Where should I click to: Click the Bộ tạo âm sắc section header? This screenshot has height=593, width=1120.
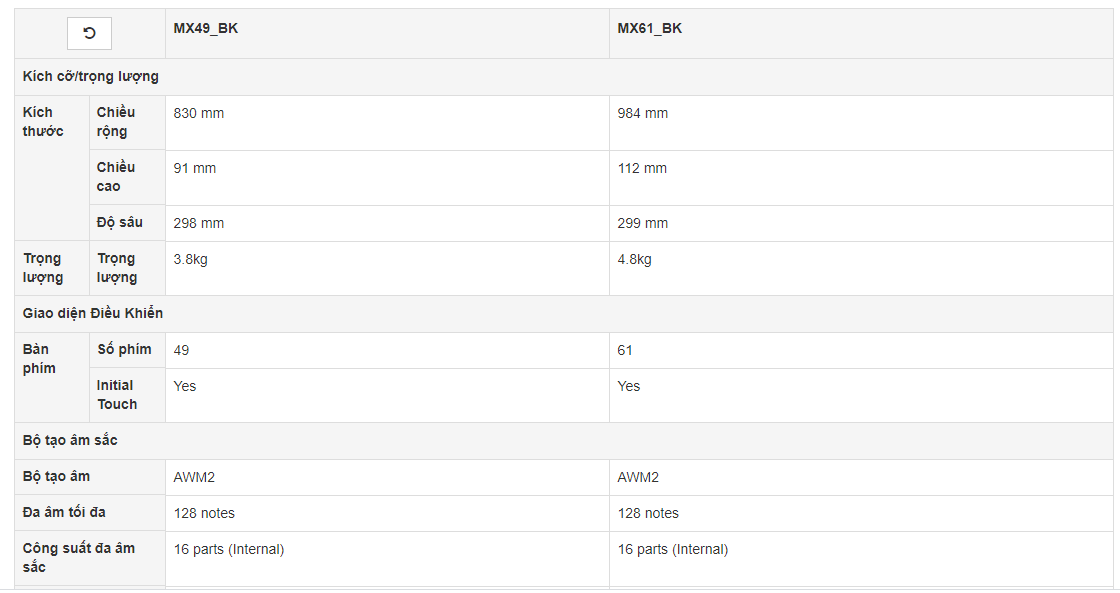(70, 440)
